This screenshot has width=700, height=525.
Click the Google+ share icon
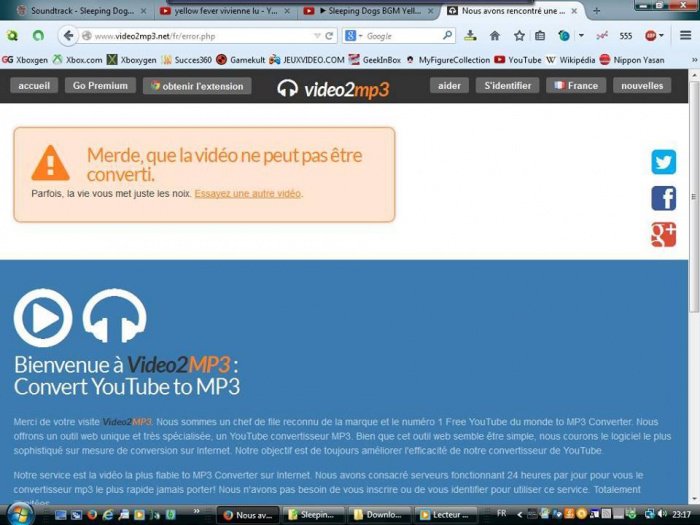pyautogui.click(x=663, y=235)
